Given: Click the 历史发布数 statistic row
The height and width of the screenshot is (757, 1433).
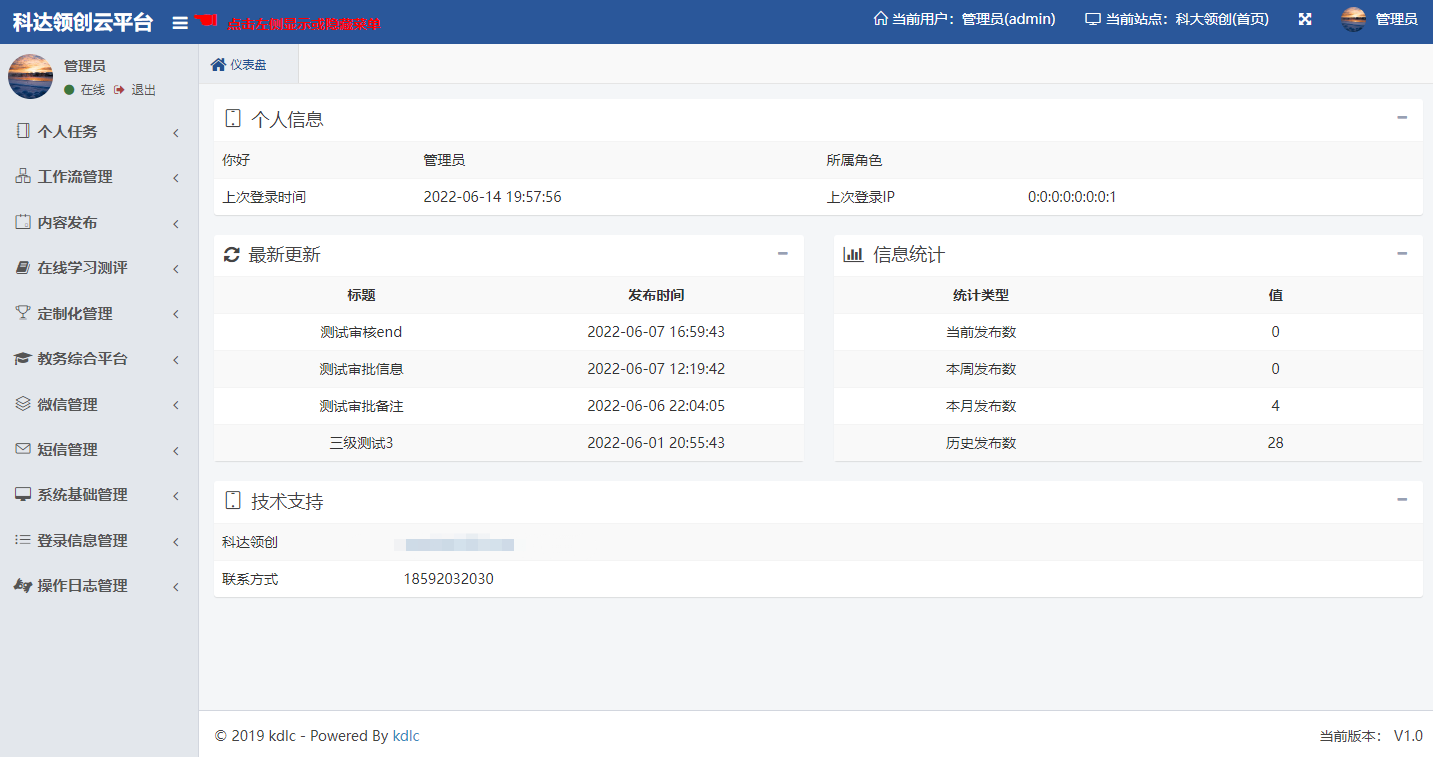Looking at the screenshot, I should click(x=1128, y=443).
